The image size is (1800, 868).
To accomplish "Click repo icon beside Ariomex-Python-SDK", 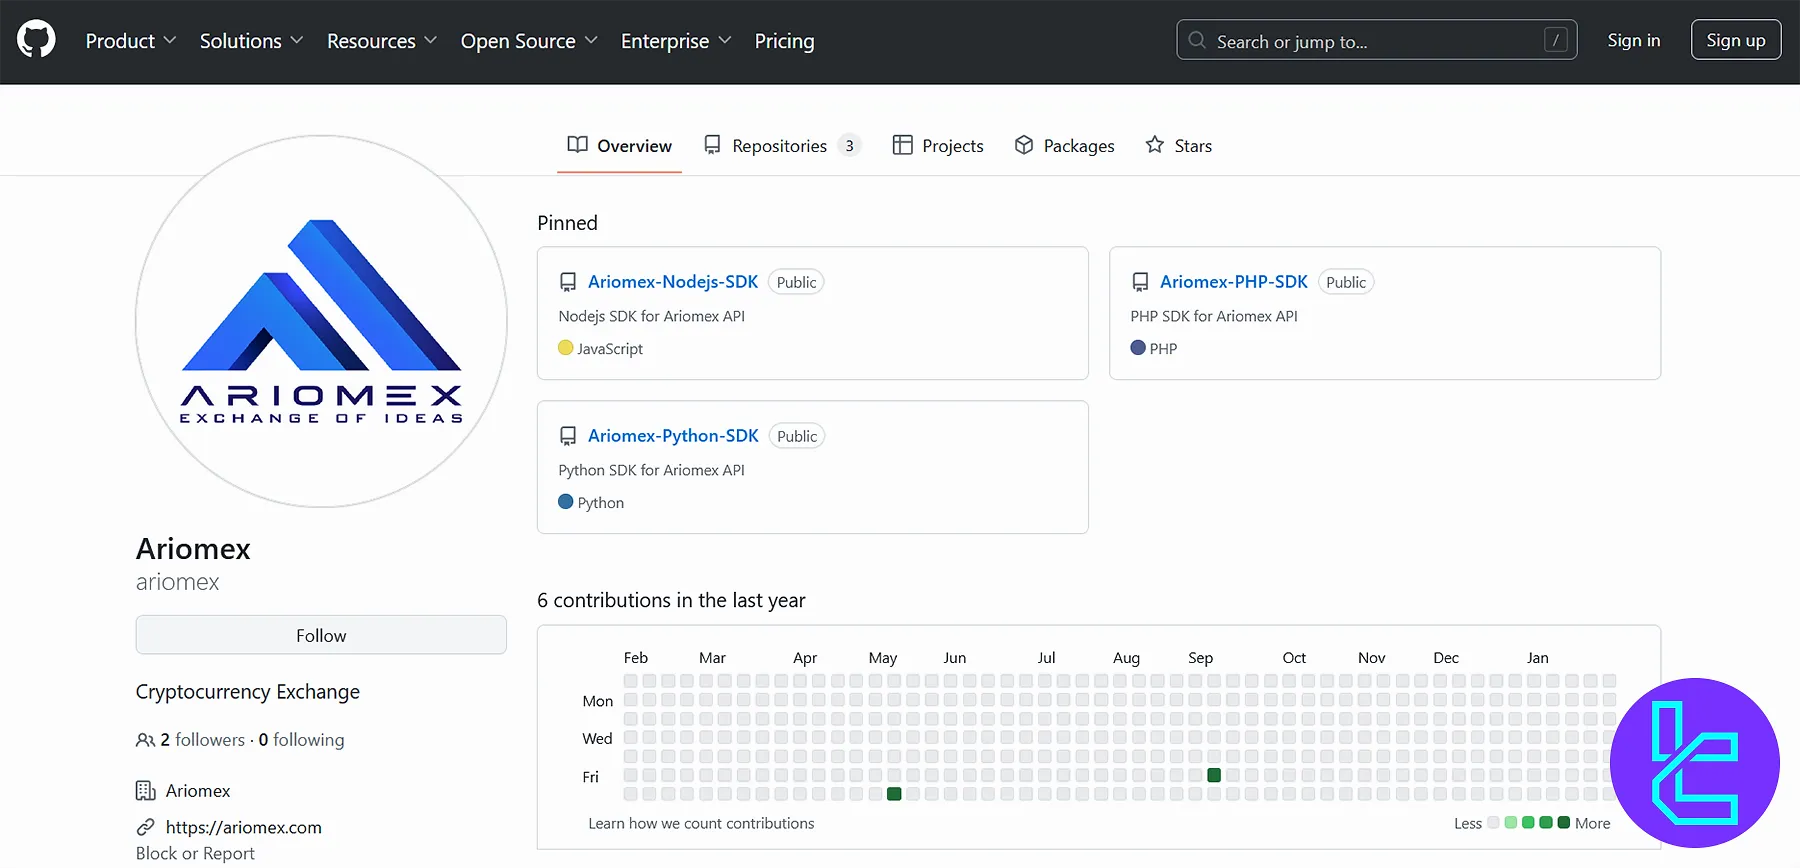I will click(x=568, y=436).
